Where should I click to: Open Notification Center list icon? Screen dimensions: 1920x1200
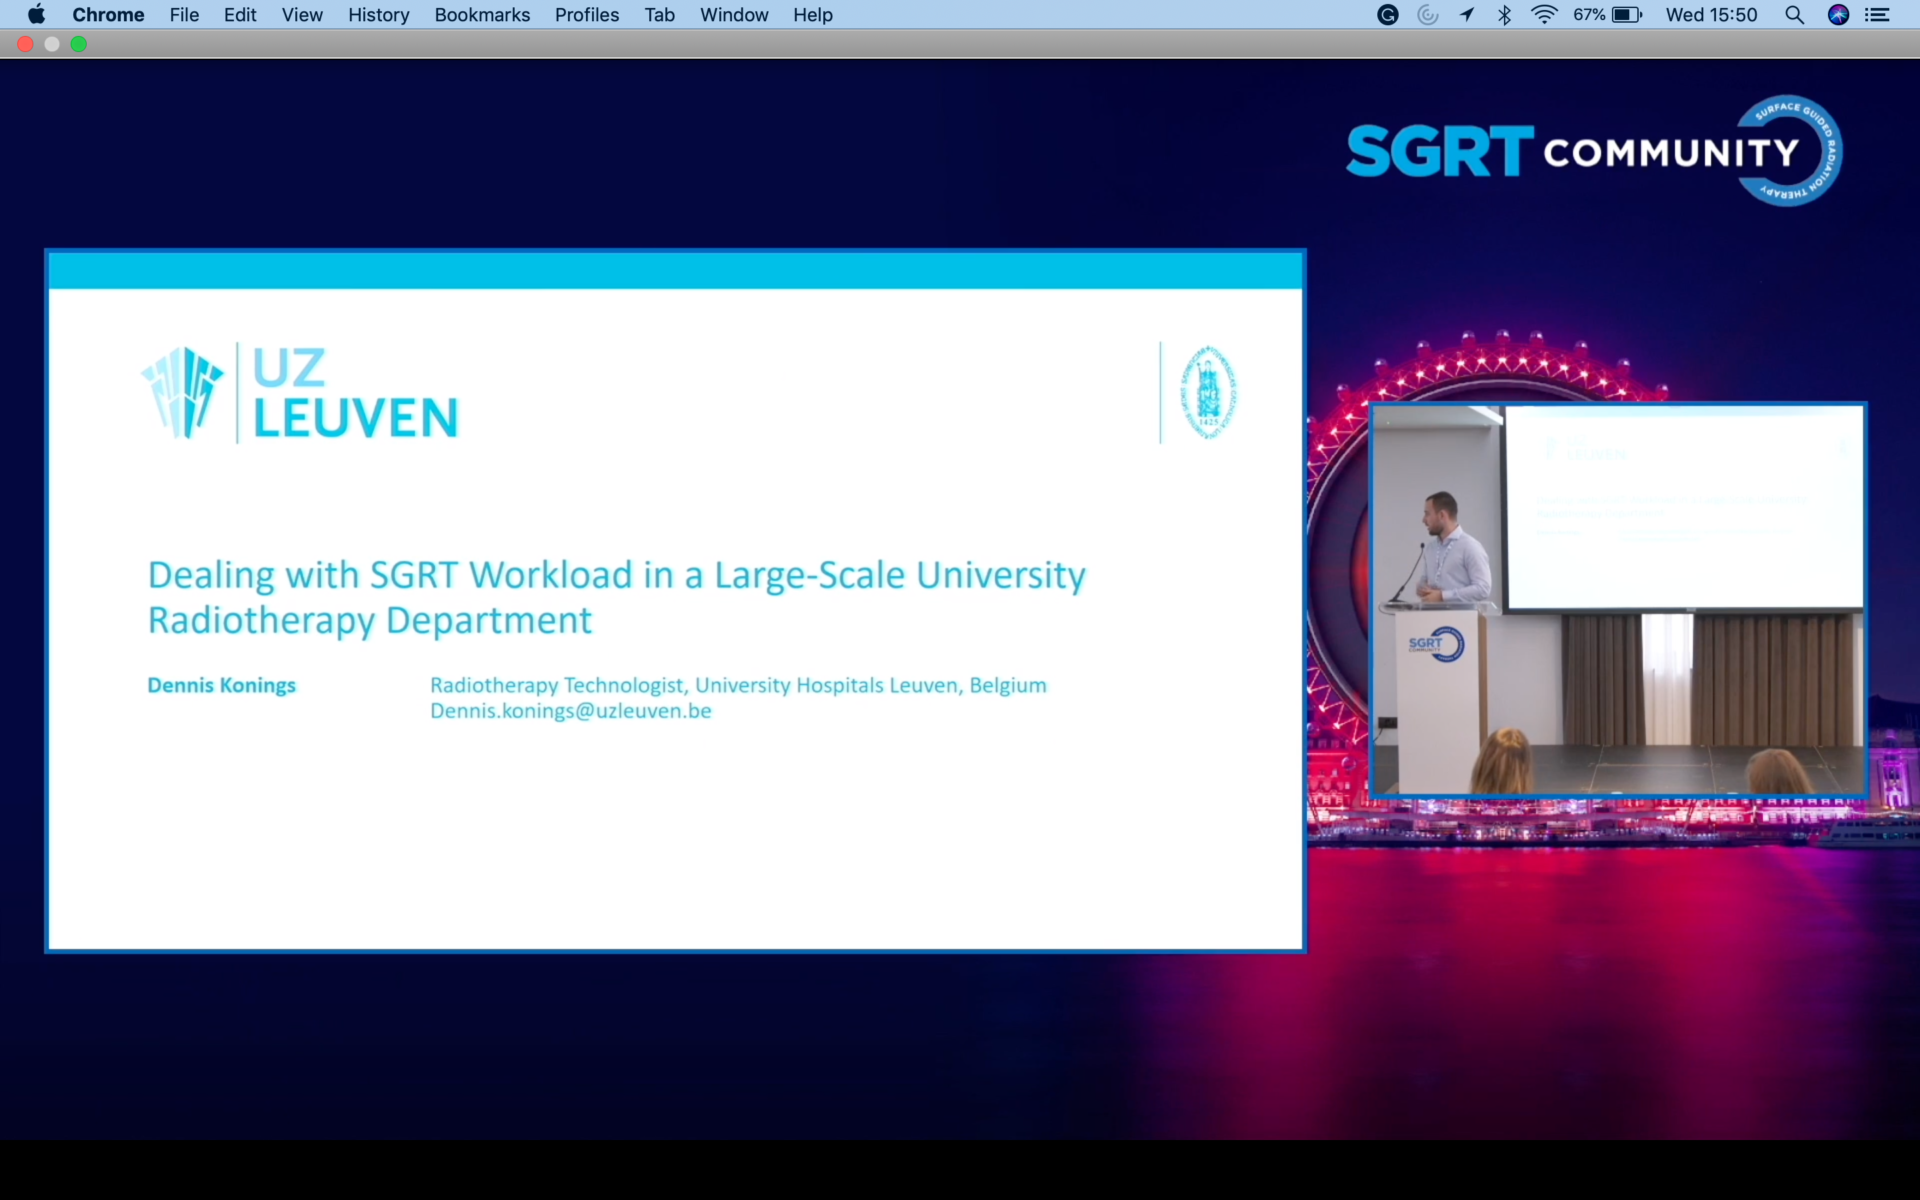pyautogui.click(x=1877, y=15)
